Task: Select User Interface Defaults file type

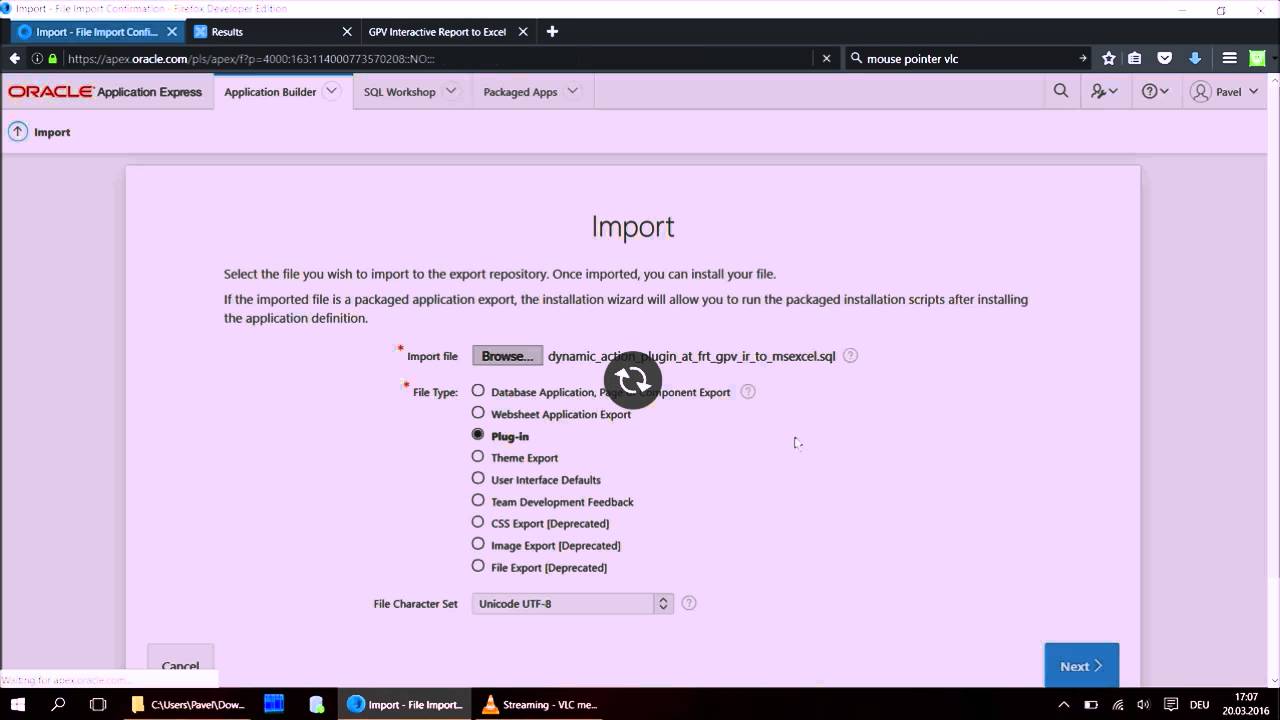Action: [x=478, y=479]
